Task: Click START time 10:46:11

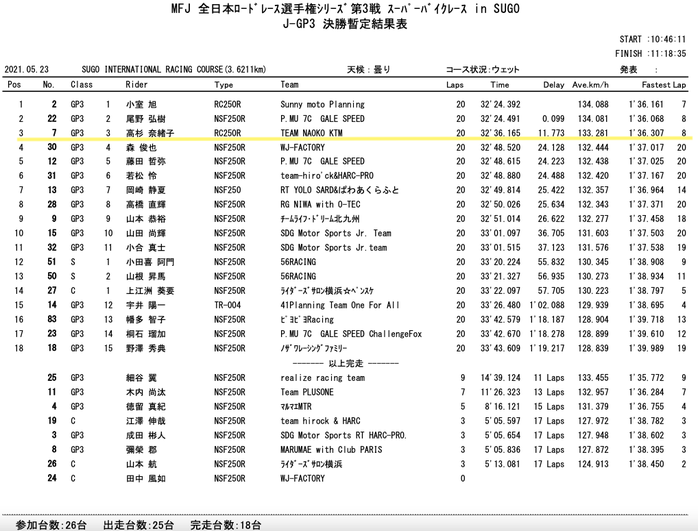Action: tap(667, 39)
